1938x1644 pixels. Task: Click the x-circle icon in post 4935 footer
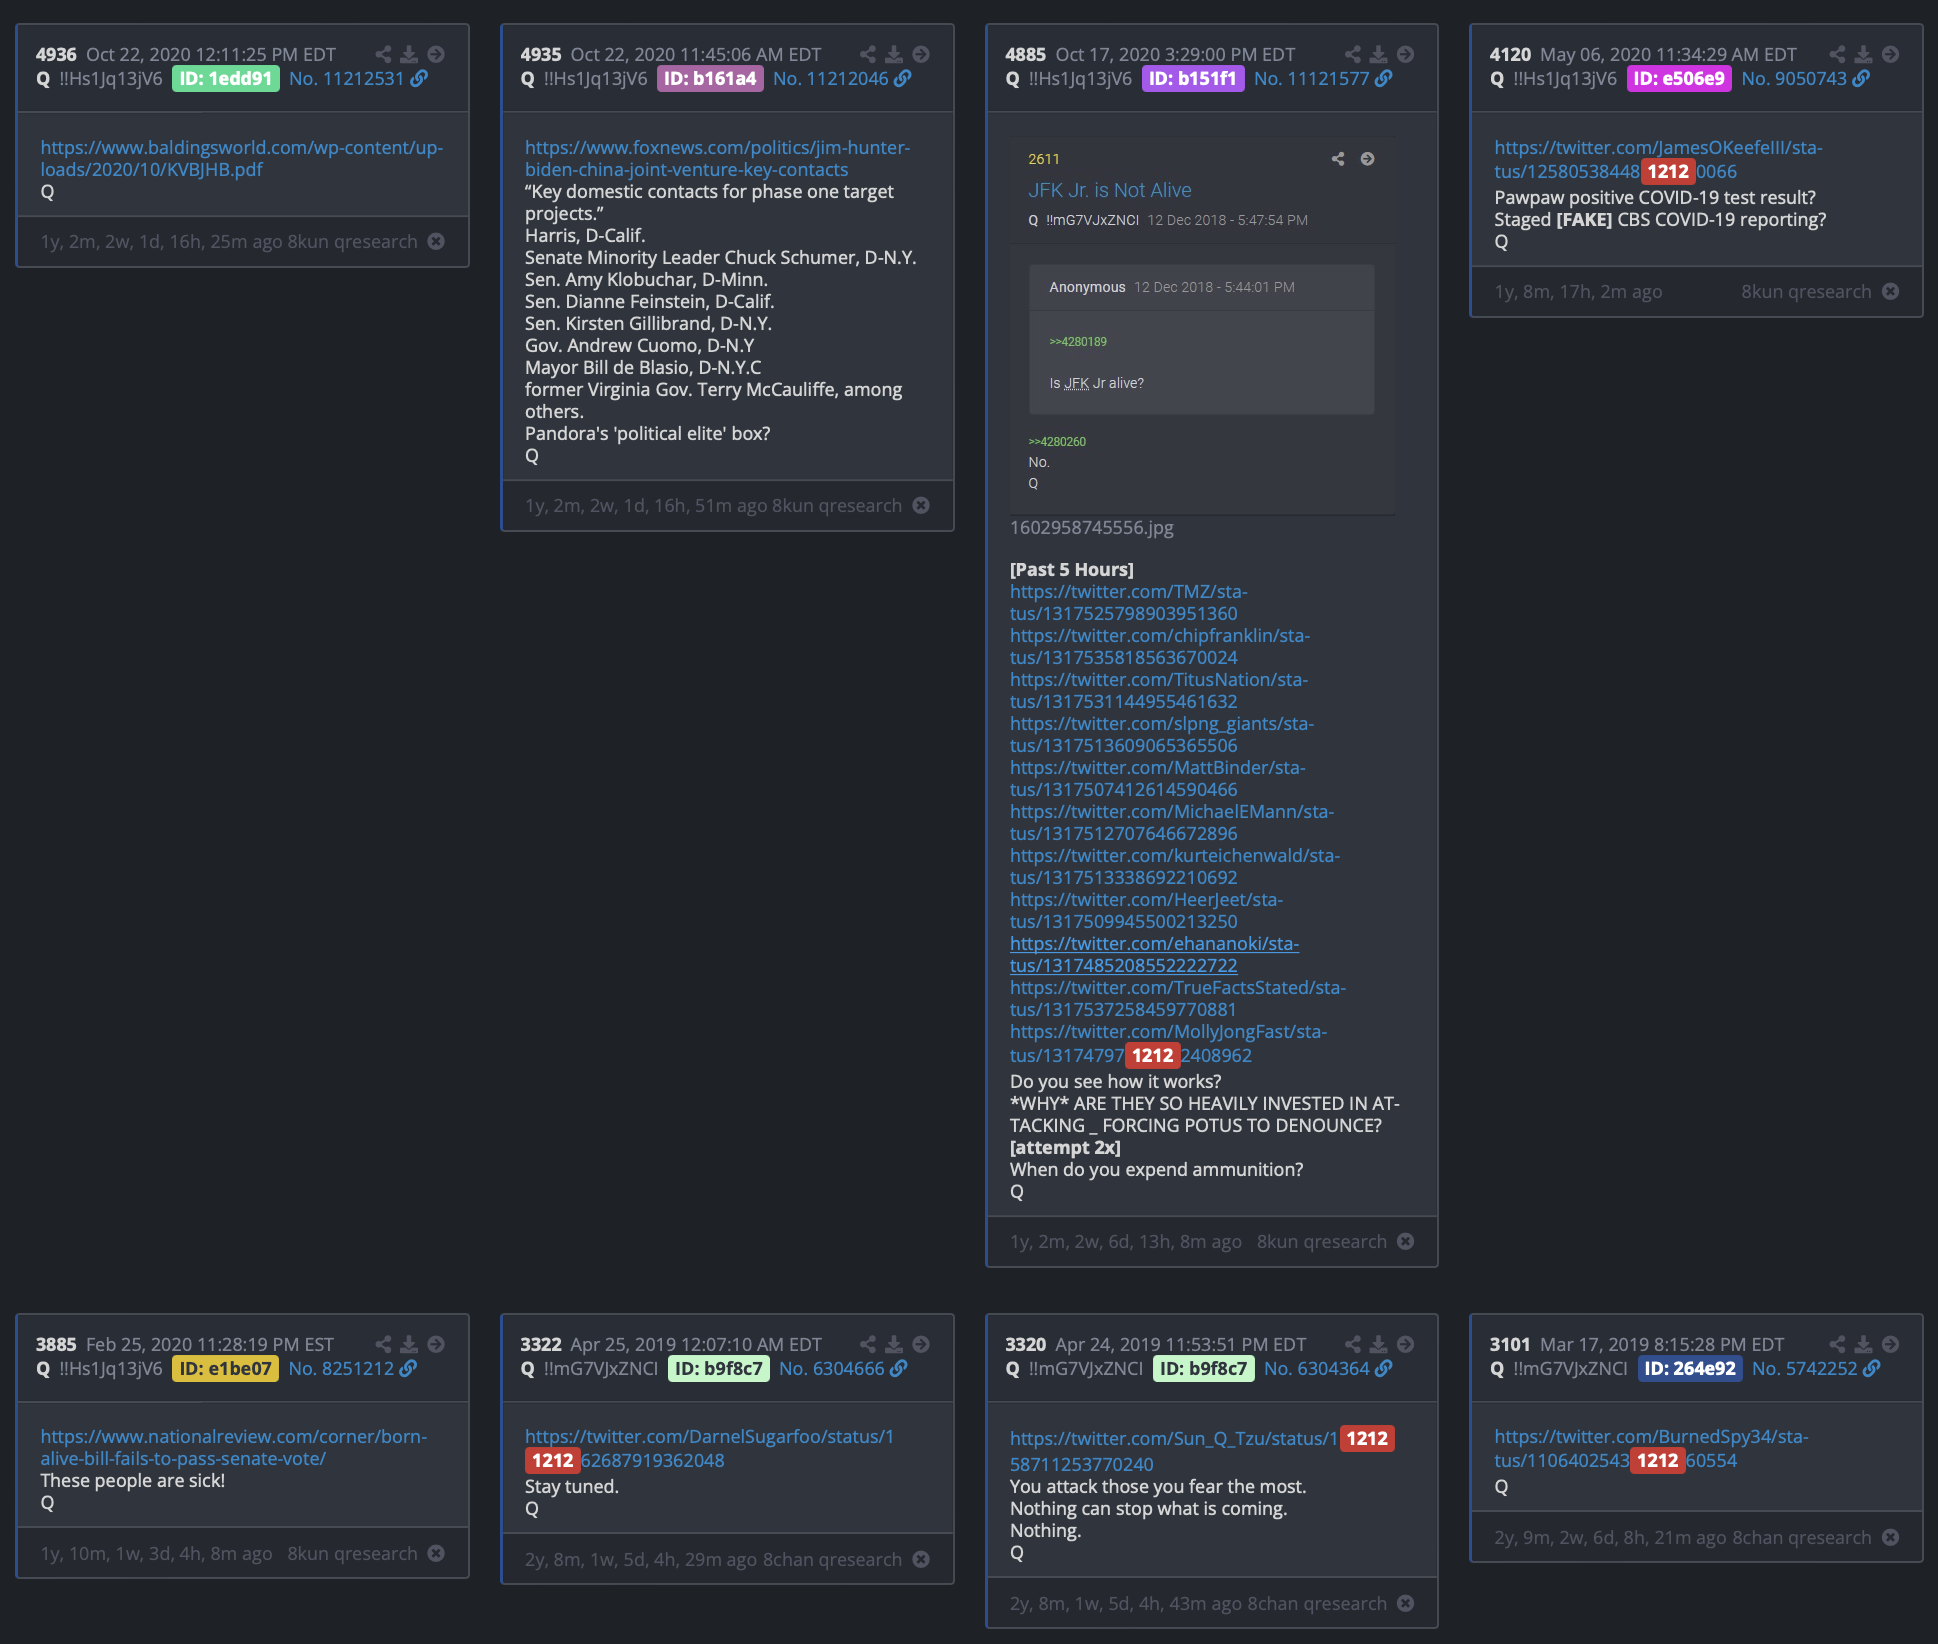click(921, 505)
